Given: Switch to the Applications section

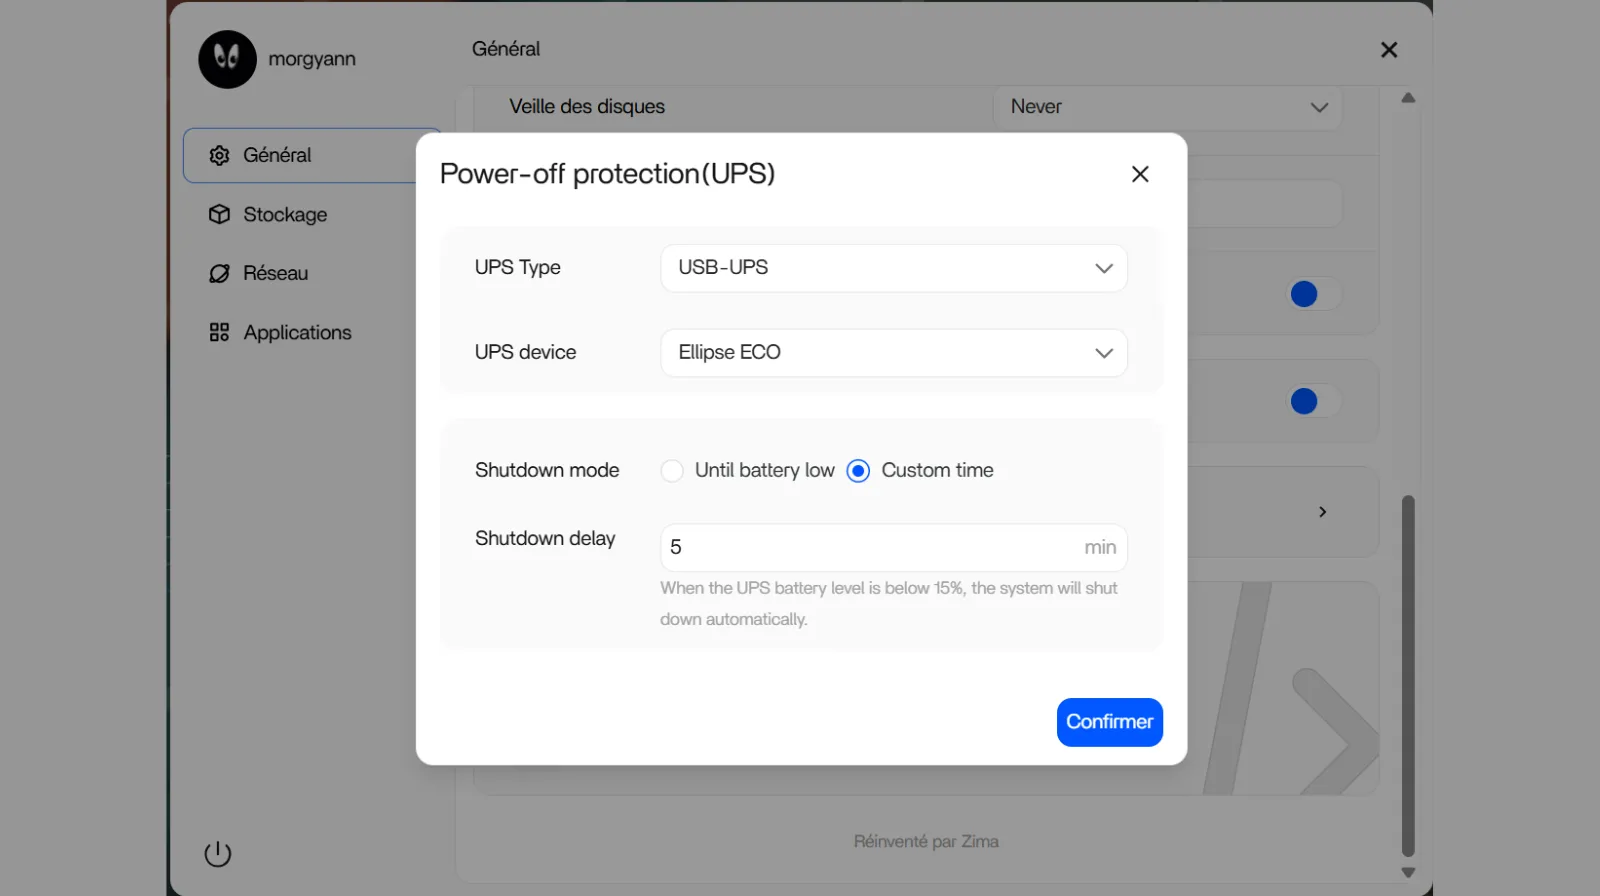Looking at the screenshot, I should pos(297,332).
